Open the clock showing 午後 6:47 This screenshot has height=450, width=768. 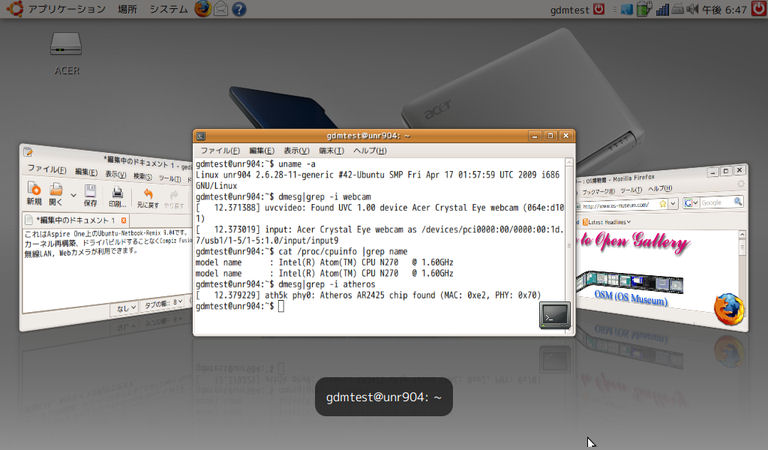[x=724, y=9]
